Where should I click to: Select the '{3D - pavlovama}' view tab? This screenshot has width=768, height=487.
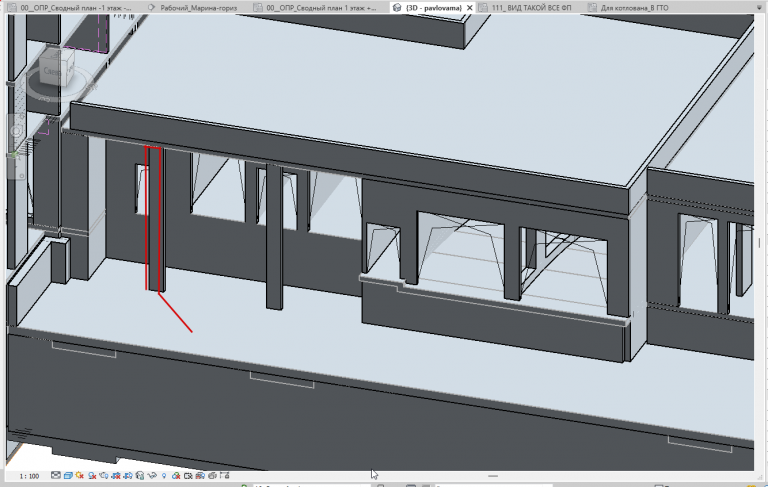(433, 7)
